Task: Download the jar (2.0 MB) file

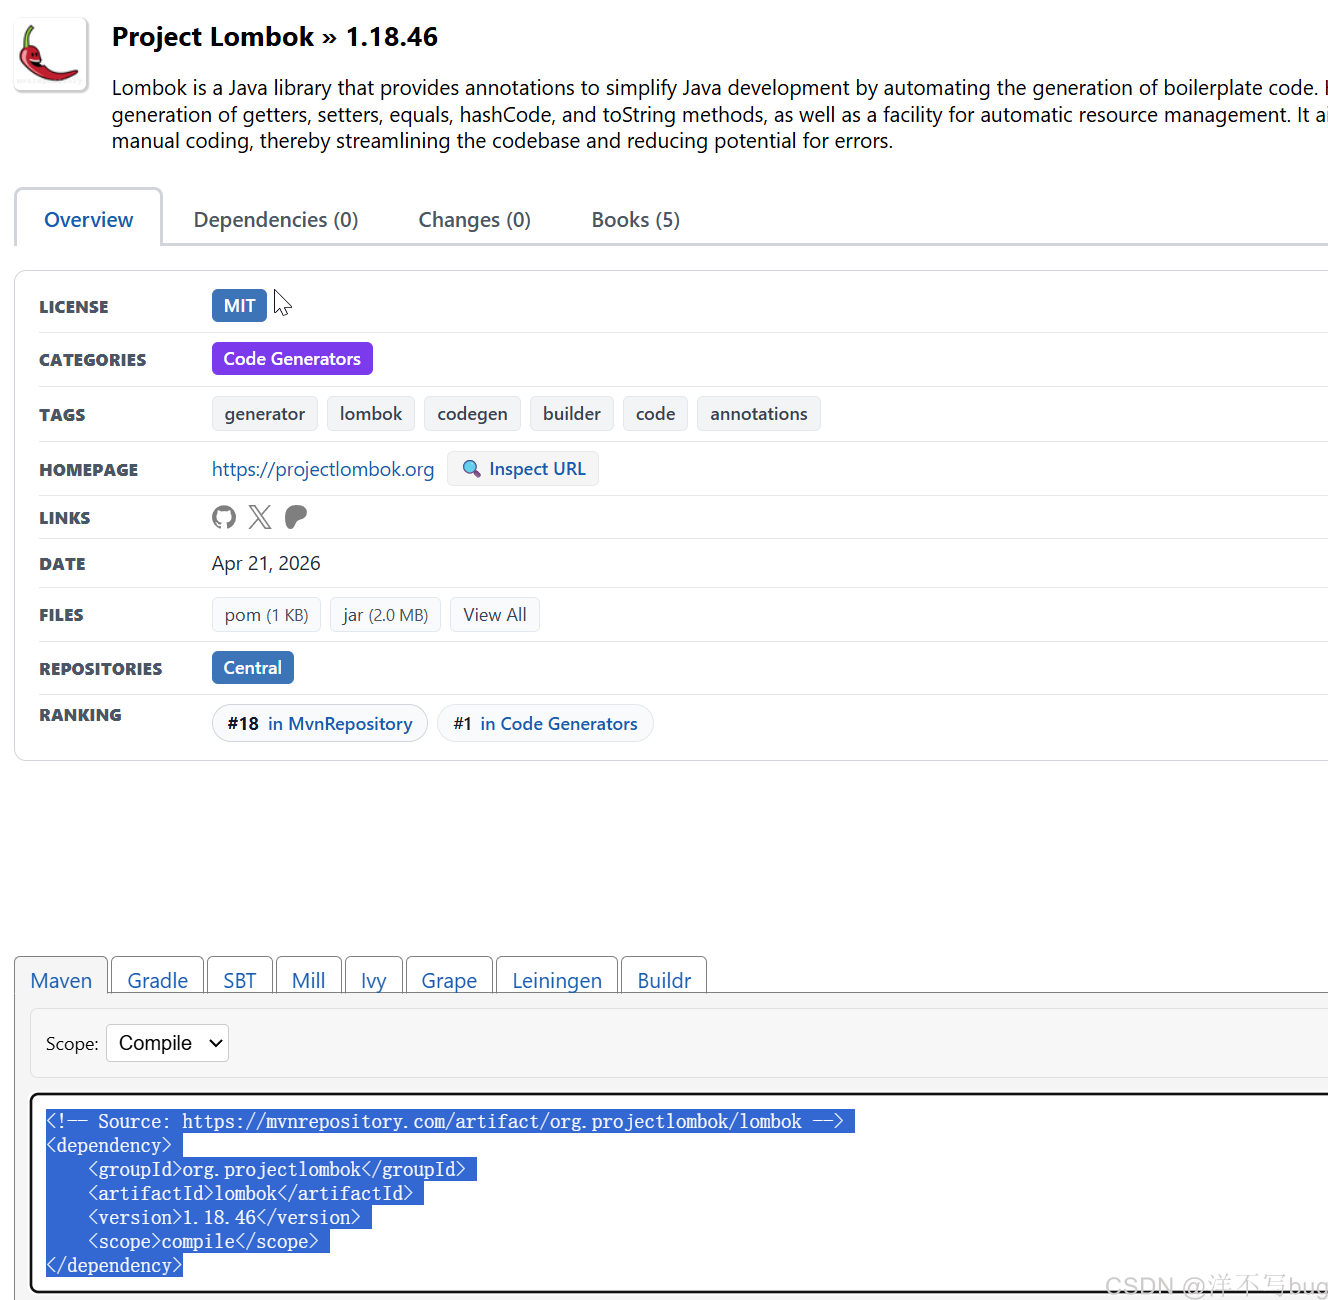Action: pos(385,615)
